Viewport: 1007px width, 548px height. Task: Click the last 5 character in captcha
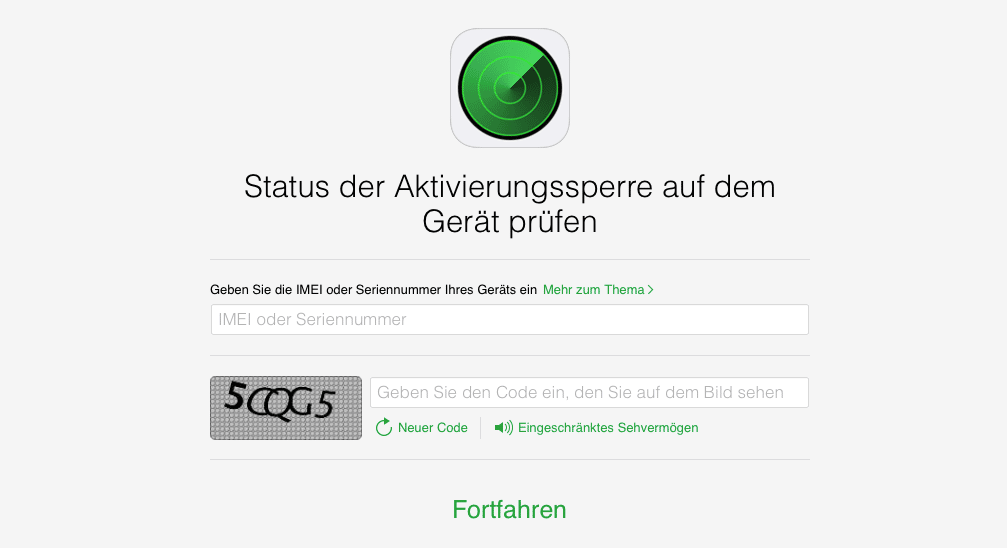[325, 404]
